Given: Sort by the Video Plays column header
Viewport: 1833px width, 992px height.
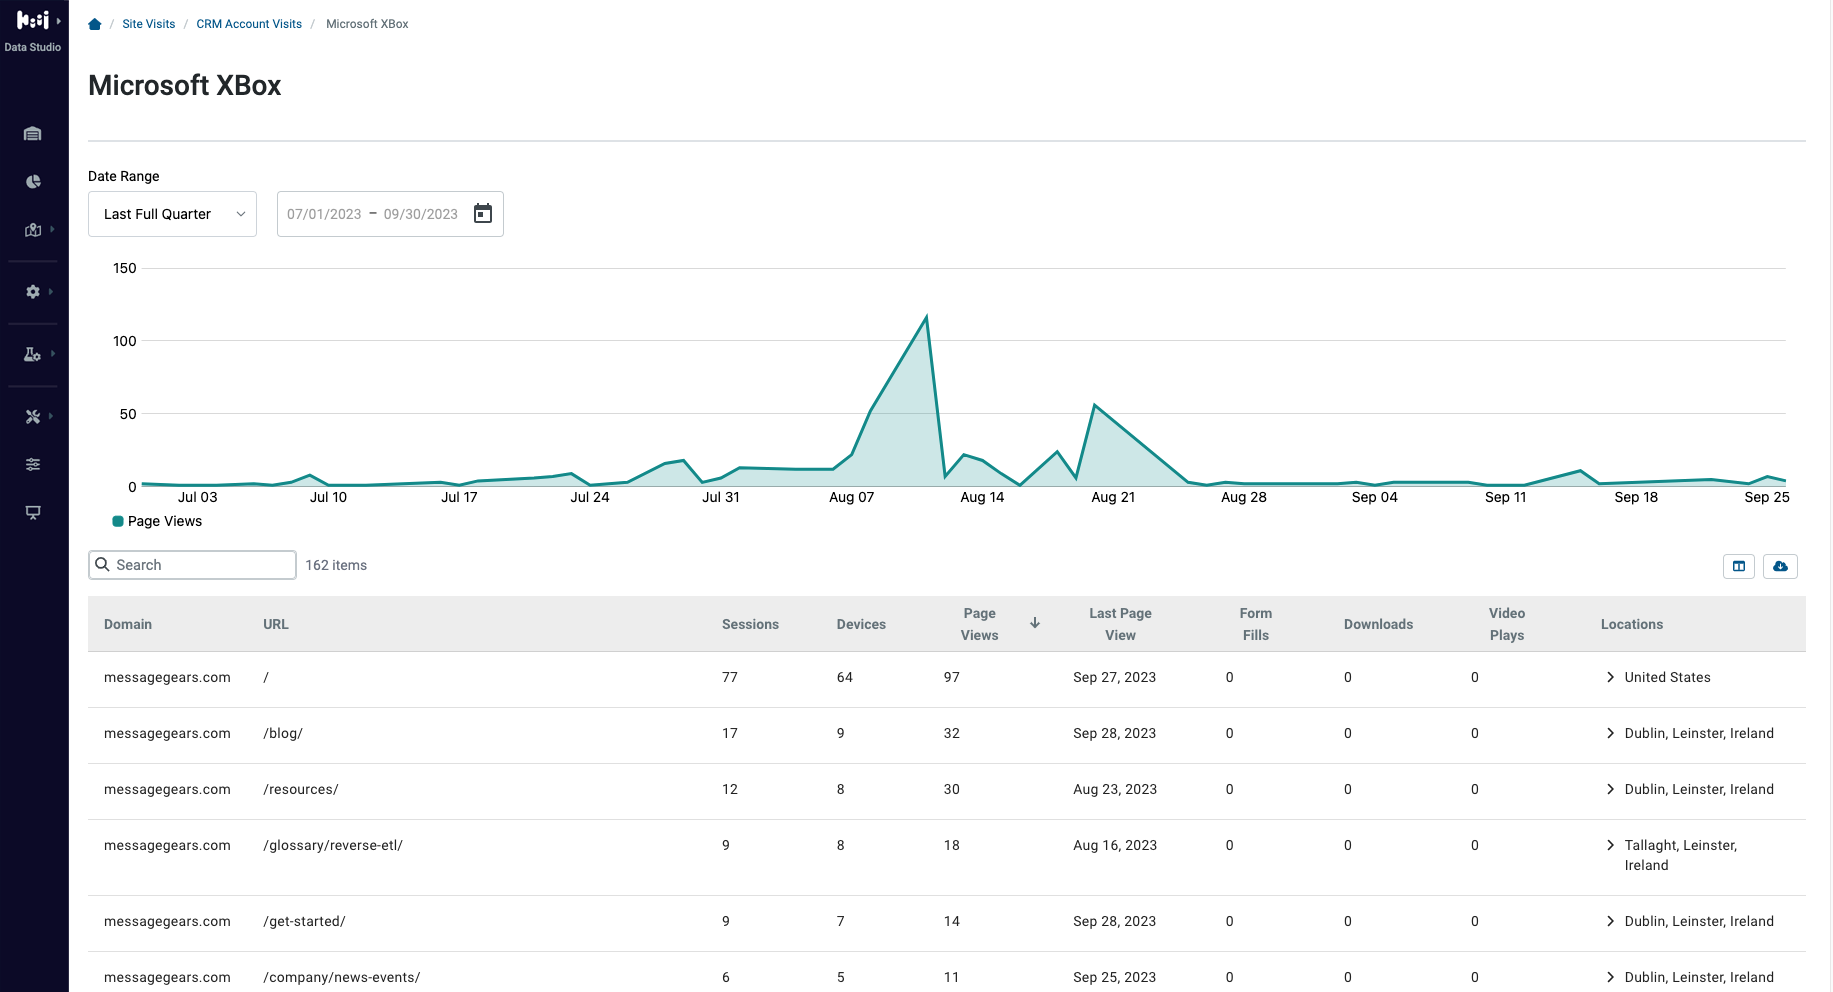Looking at the screenshot, I should (1507, 624).
